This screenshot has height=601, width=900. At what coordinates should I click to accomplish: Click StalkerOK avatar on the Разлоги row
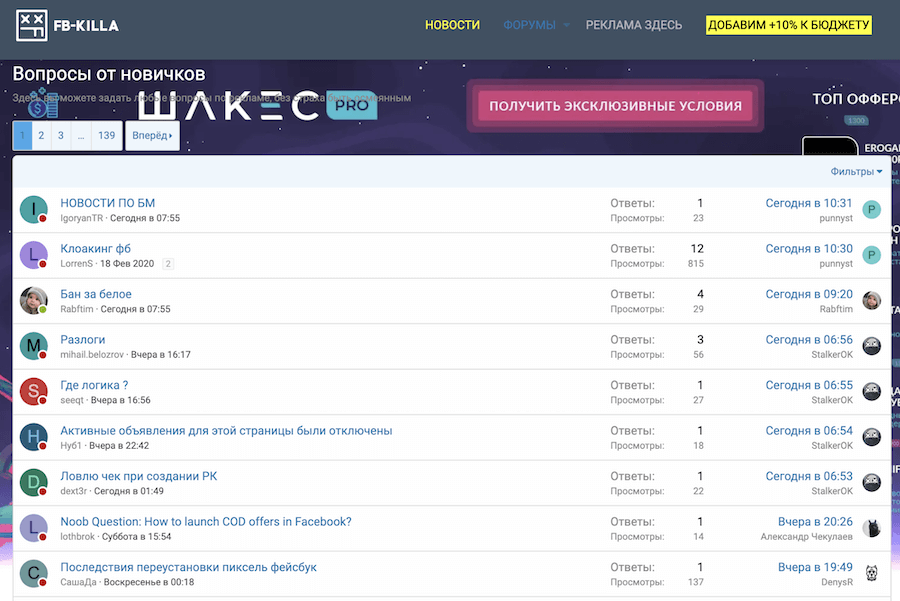click(872, 346)
